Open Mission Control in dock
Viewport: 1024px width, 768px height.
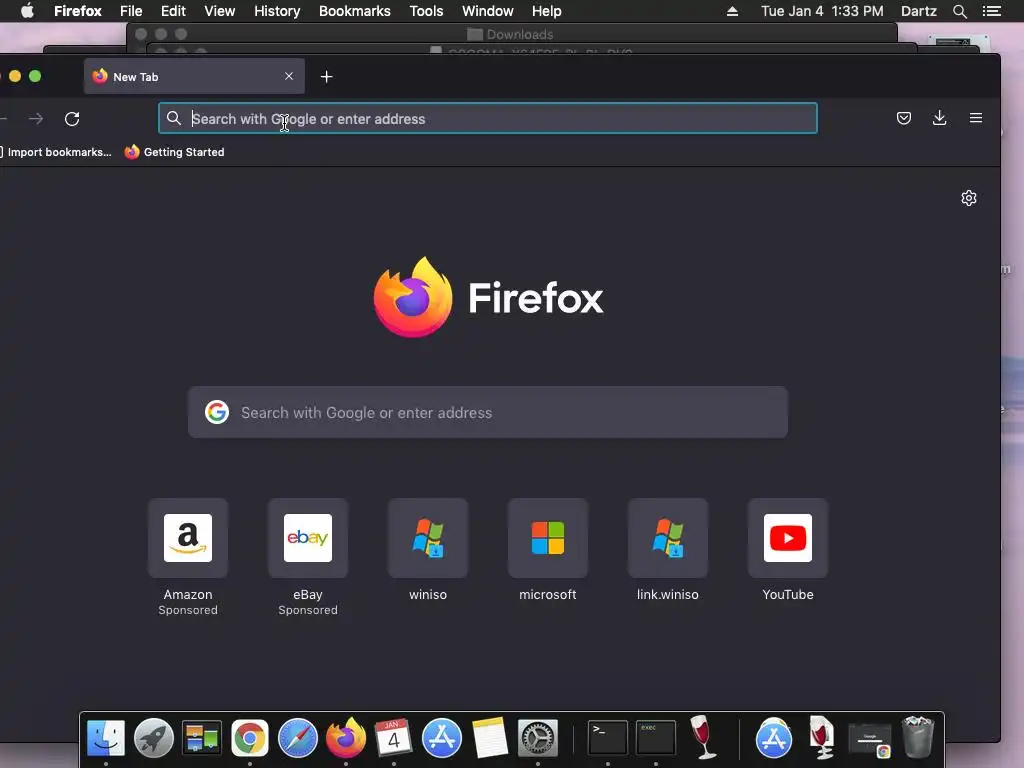(x=202, y=738)
